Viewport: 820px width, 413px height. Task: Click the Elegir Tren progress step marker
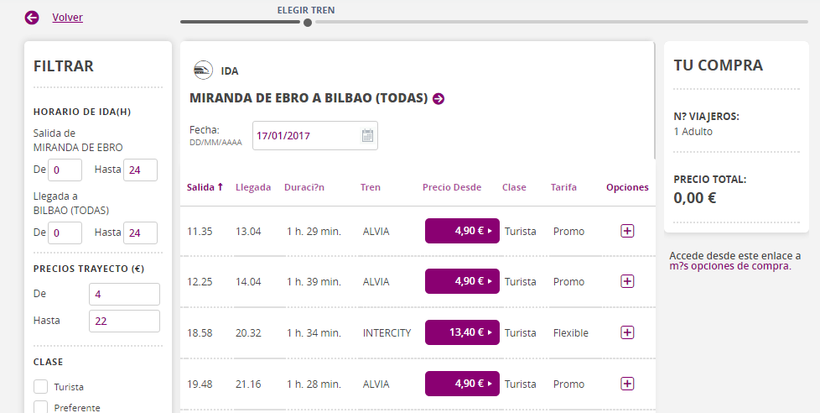pyautogui.click(x=308, y=21)
